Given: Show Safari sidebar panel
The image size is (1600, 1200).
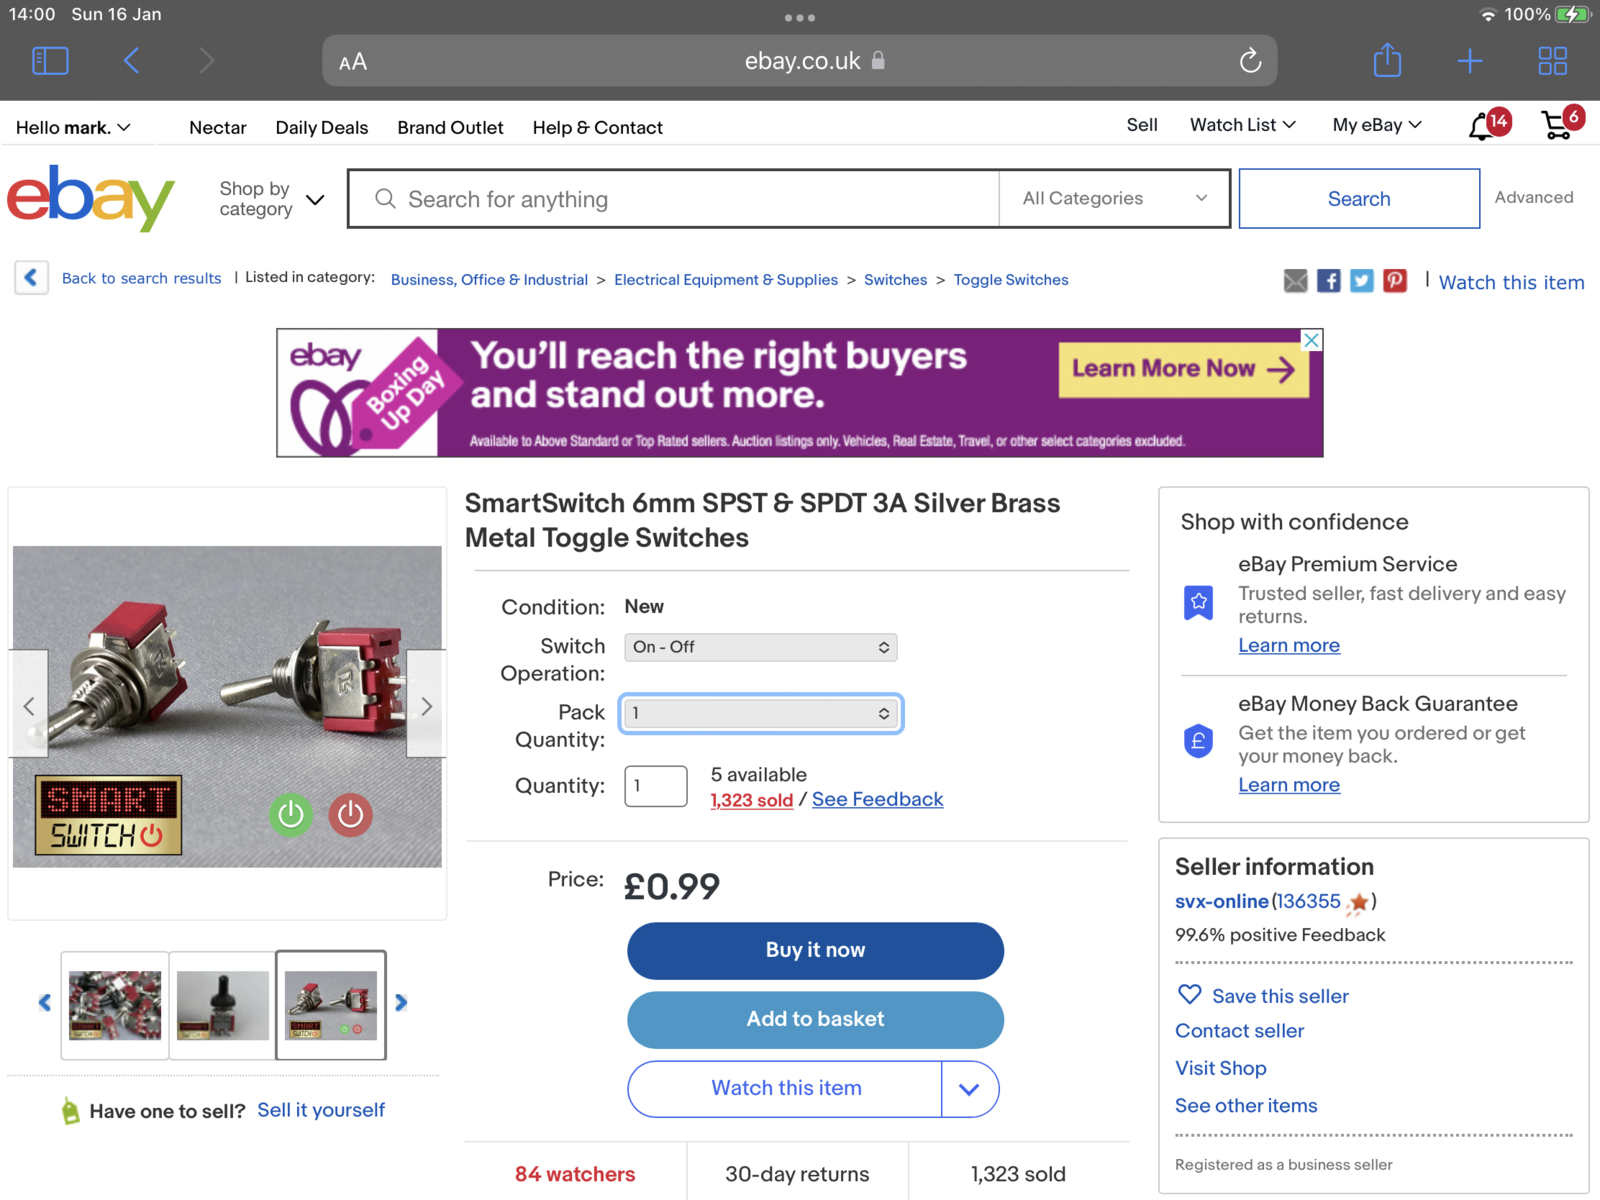Looking at the screenshot, I should click(50, 61).
